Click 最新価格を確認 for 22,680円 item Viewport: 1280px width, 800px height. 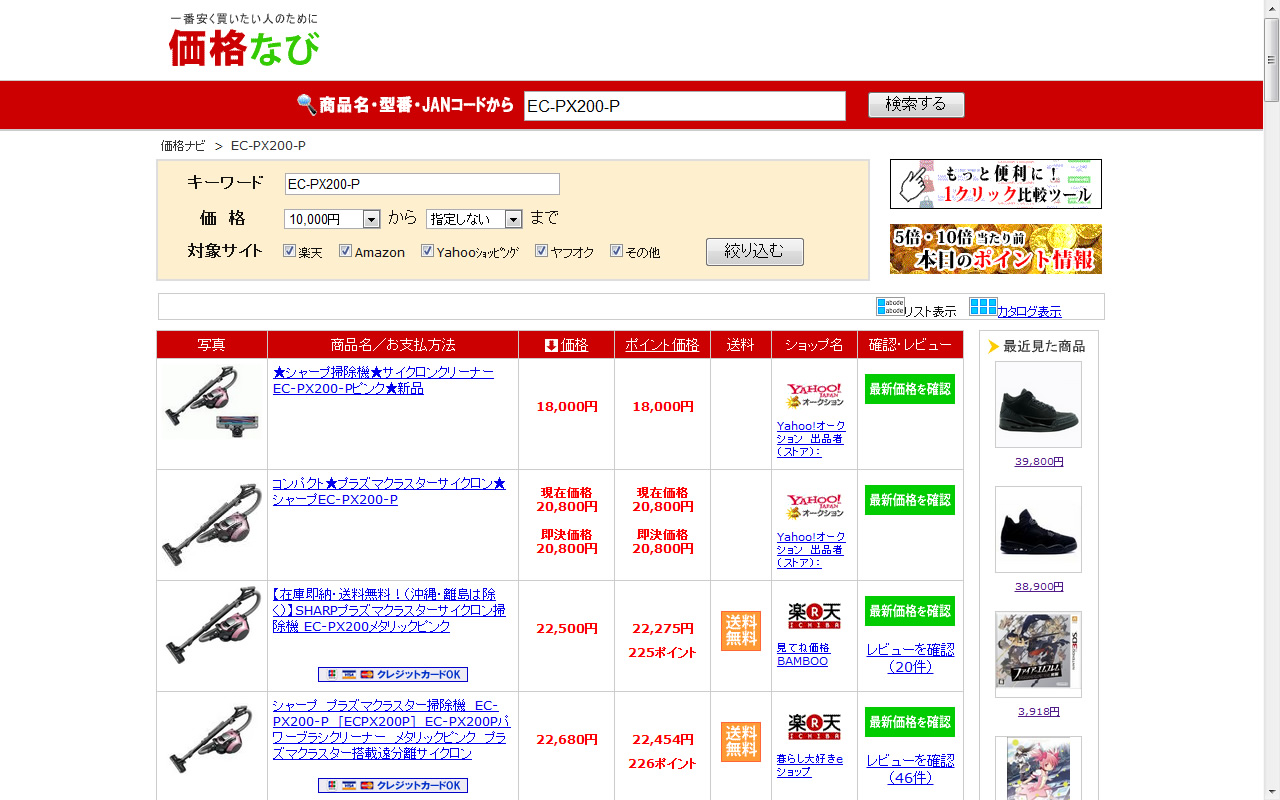click(910, 722)
